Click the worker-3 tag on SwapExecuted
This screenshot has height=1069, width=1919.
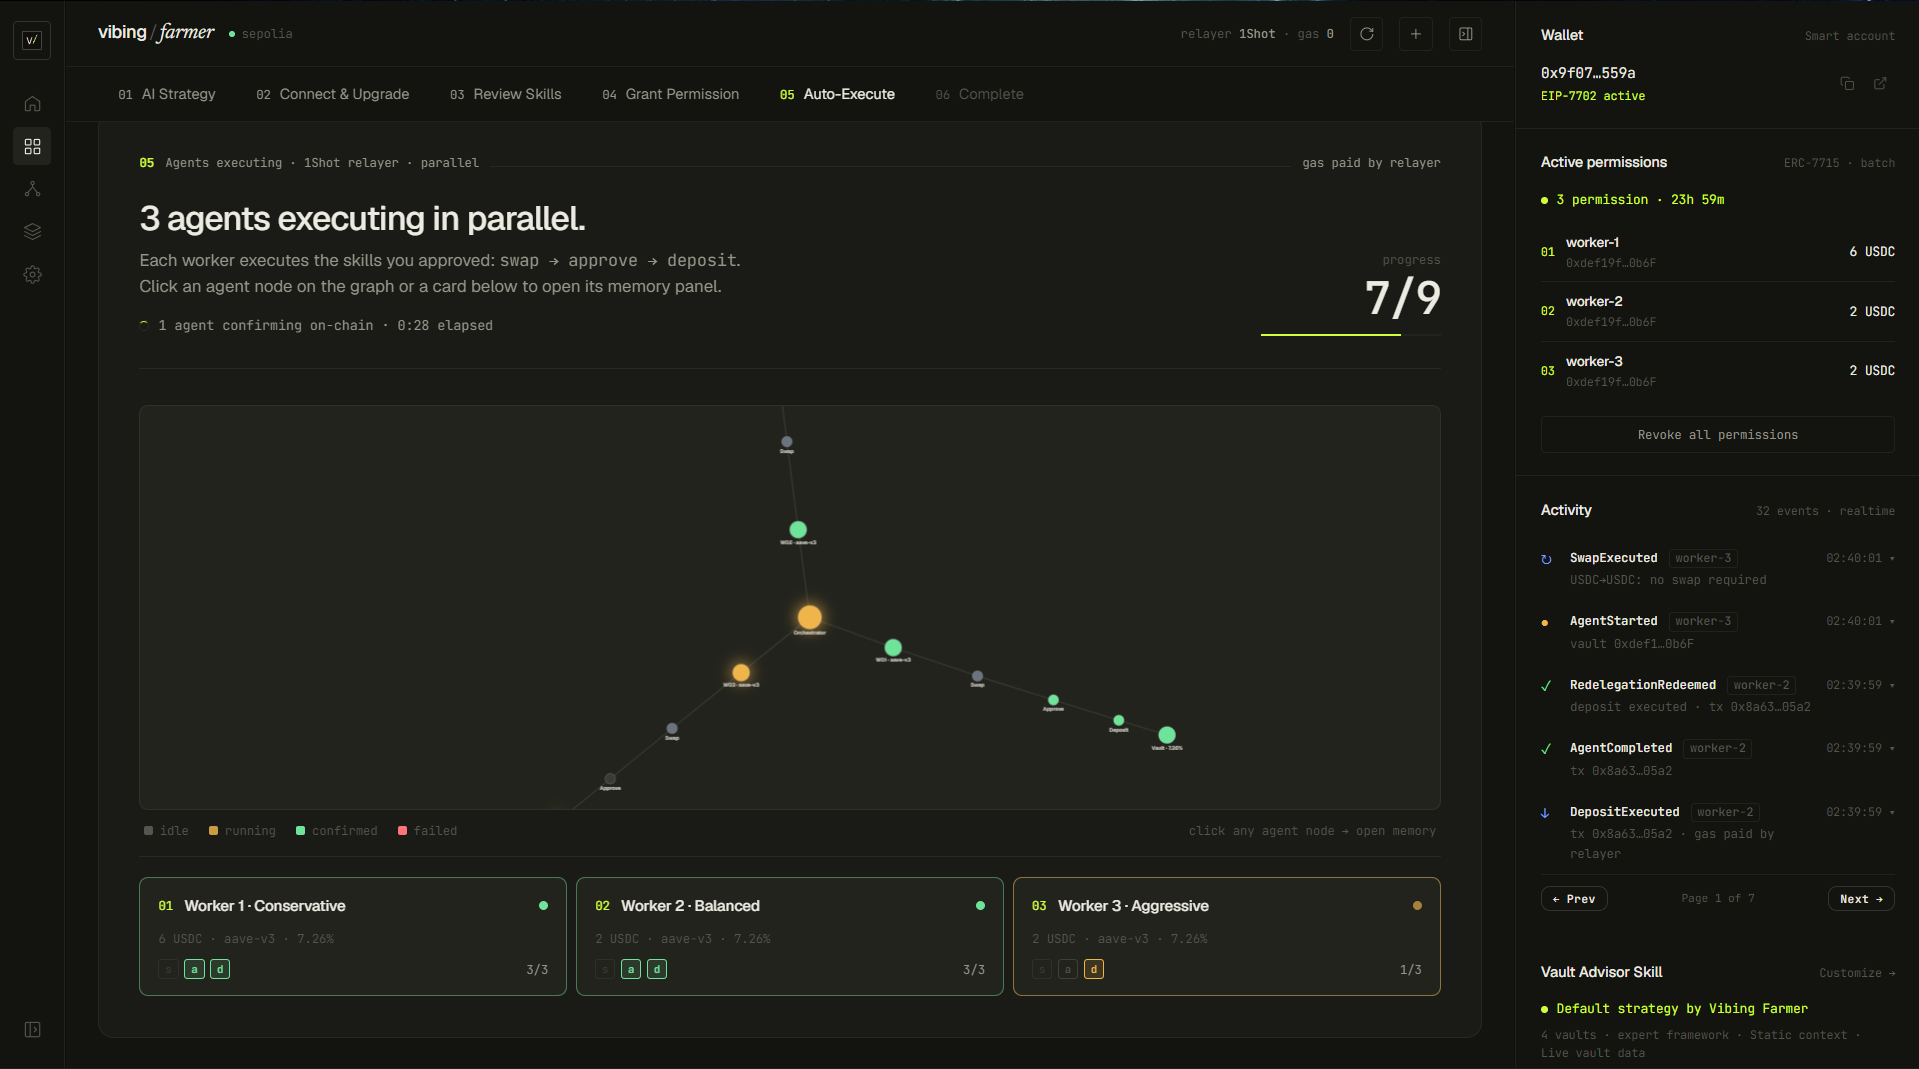coord(1703,558)
